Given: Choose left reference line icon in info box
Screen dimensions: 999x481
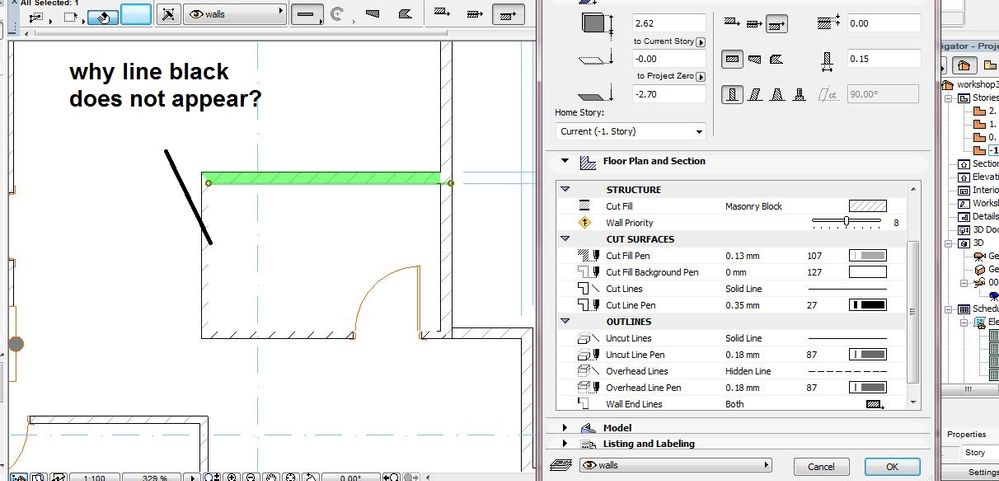Looking at the screenshot, I should coord(440,13).
